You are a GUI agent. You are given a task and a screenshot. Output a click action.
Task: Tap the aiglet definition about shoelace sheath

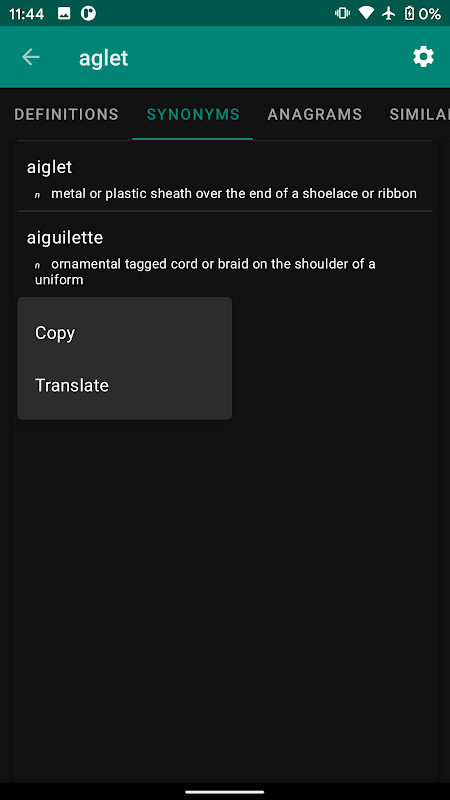tap(234, 194)
